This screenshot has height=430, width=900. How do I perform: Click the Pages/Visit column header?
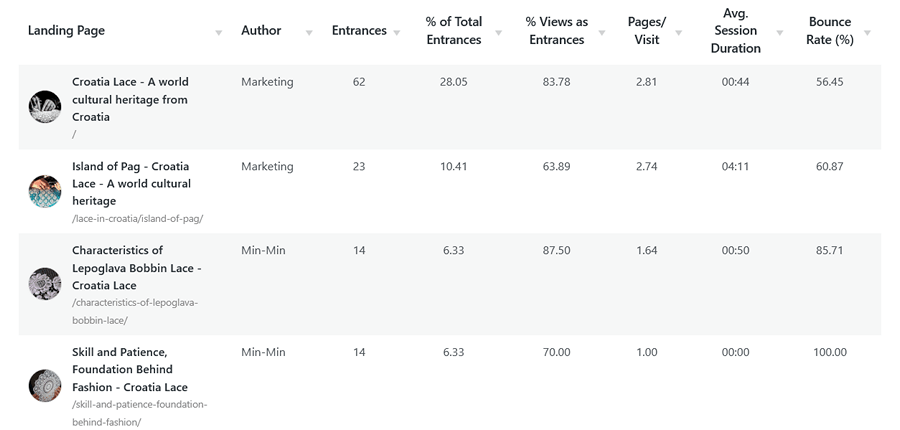click(647, 30)
